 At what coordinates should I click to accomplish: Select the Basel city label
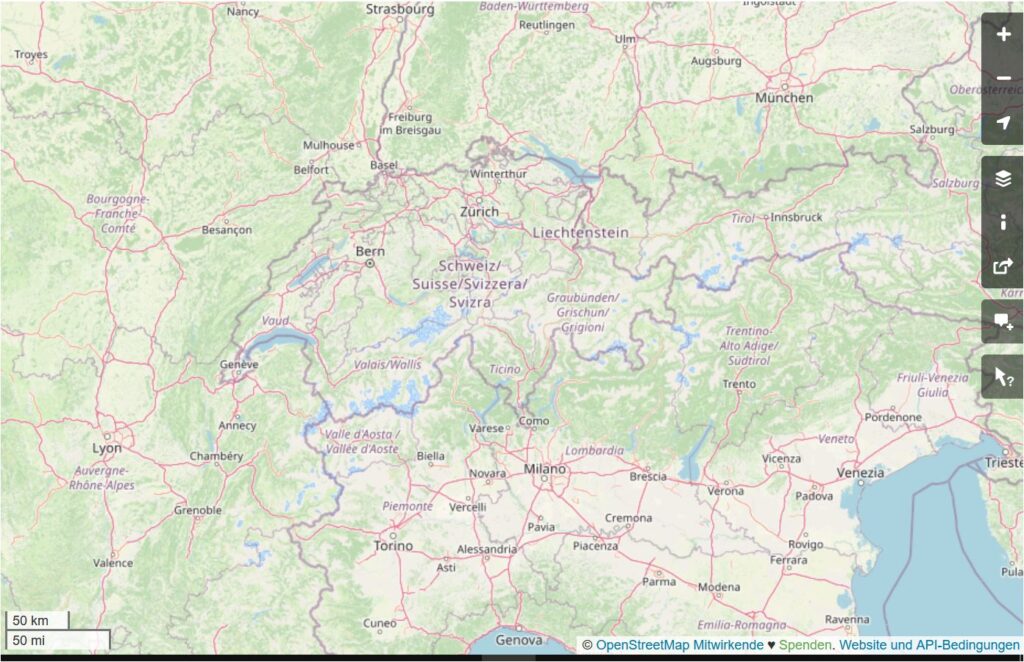coord(384,165)
